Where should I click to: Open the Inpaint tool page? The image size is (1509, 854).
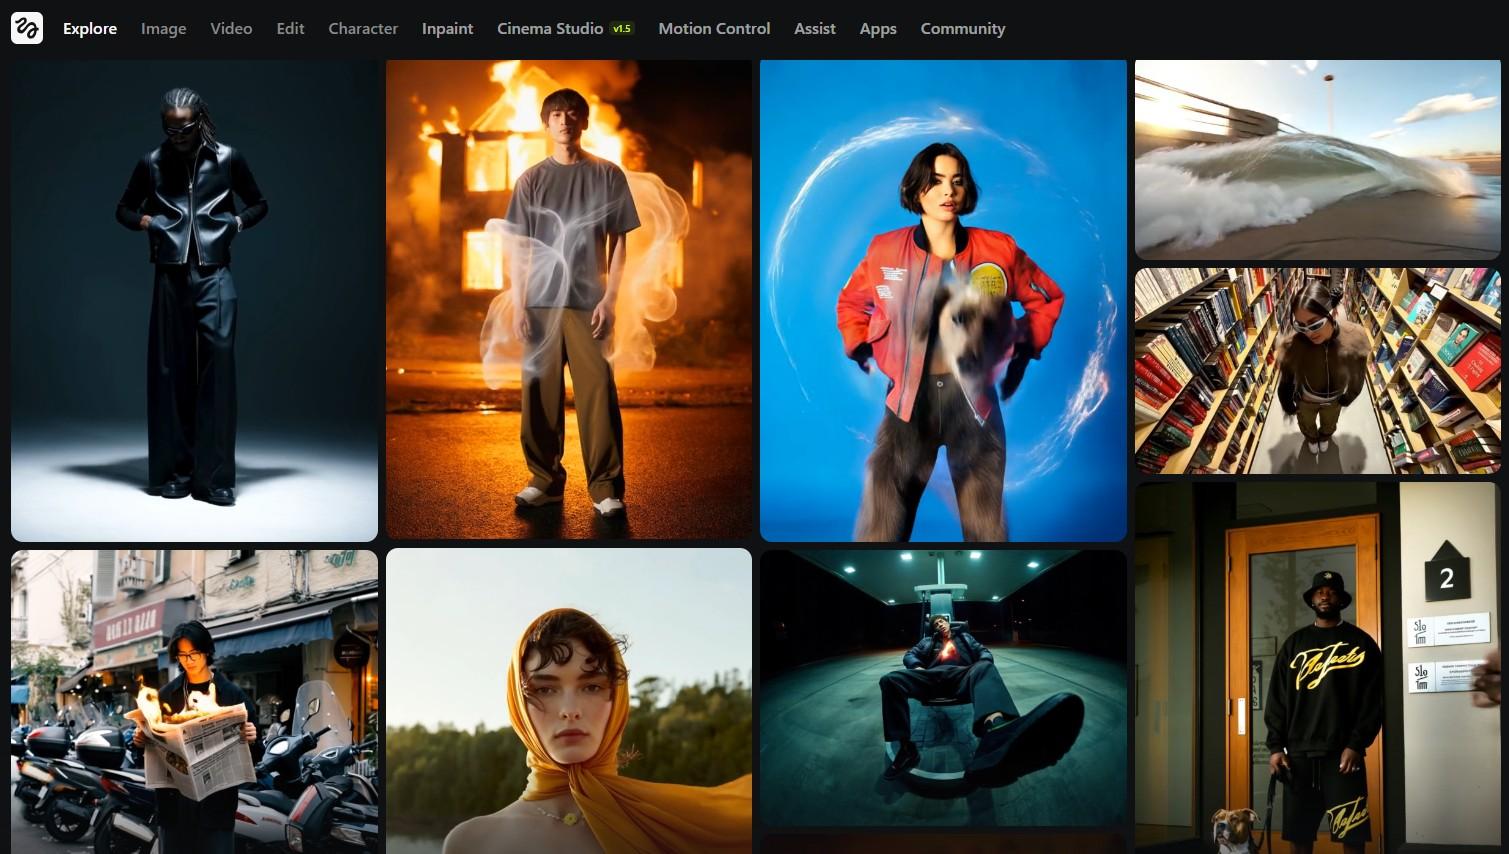[x=447, y=29]
